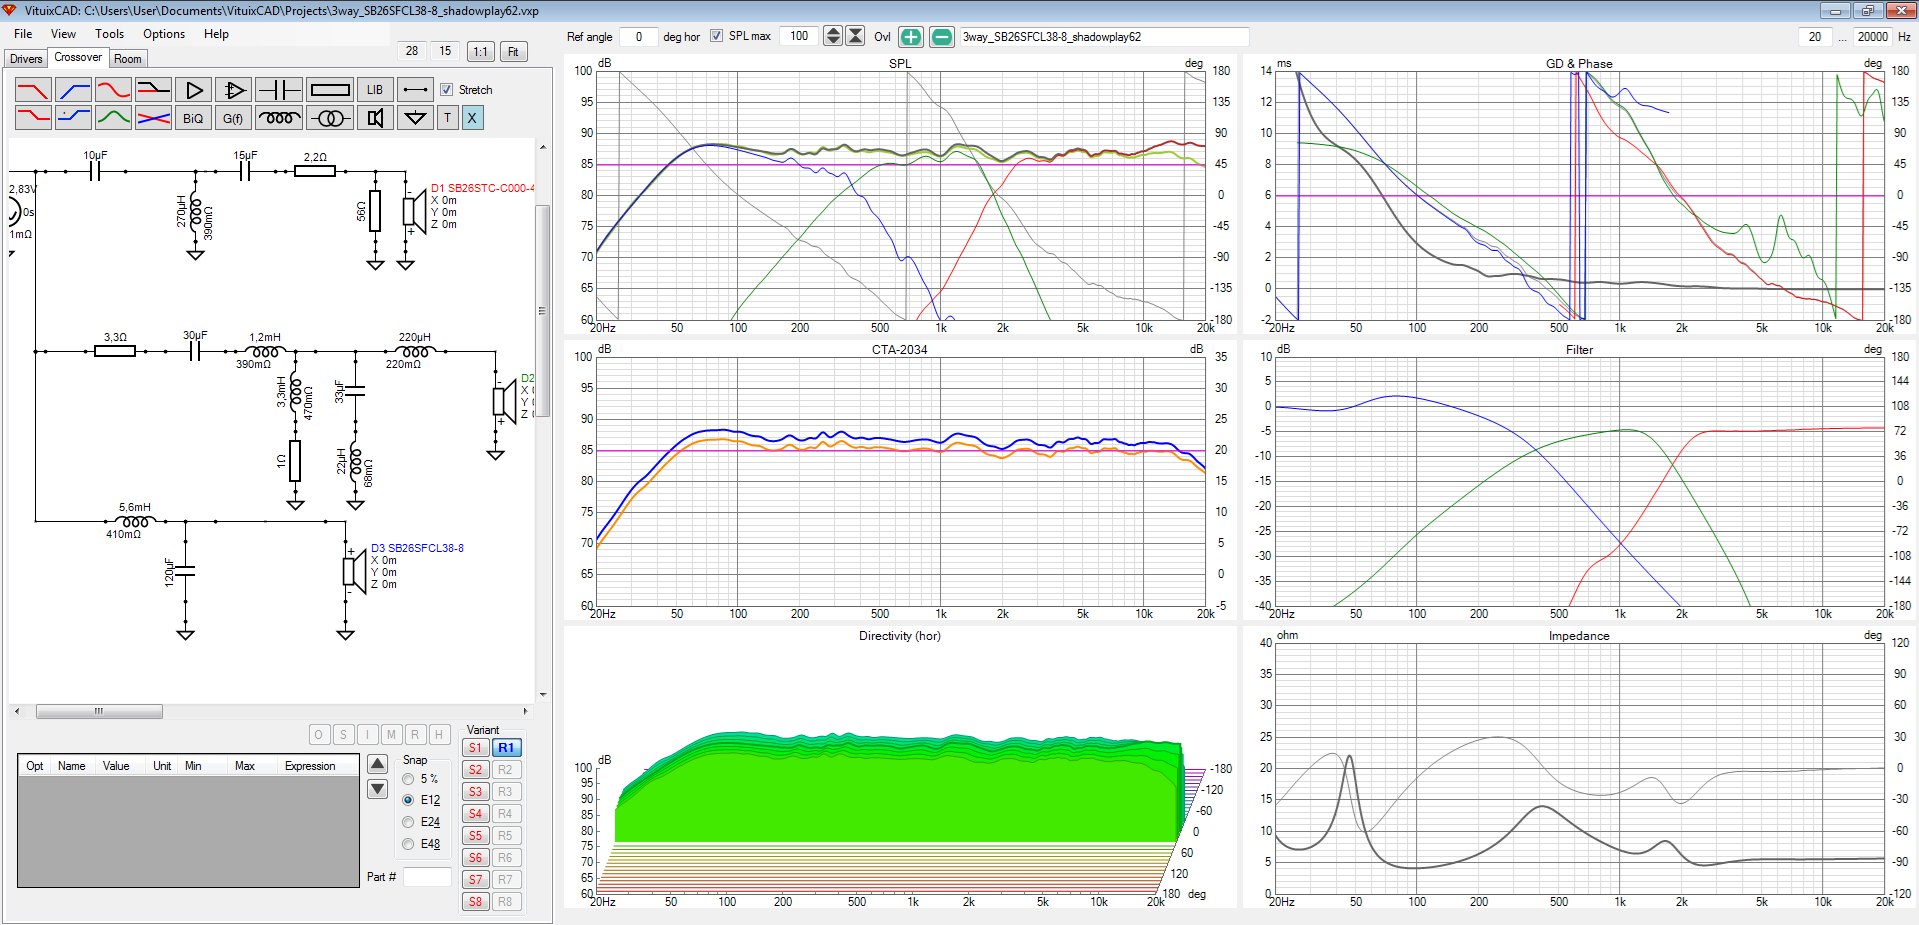Edit the minimum frequency field showing 20
The width and height of the screenshot is (1919, 925).
coord(1814,37)
